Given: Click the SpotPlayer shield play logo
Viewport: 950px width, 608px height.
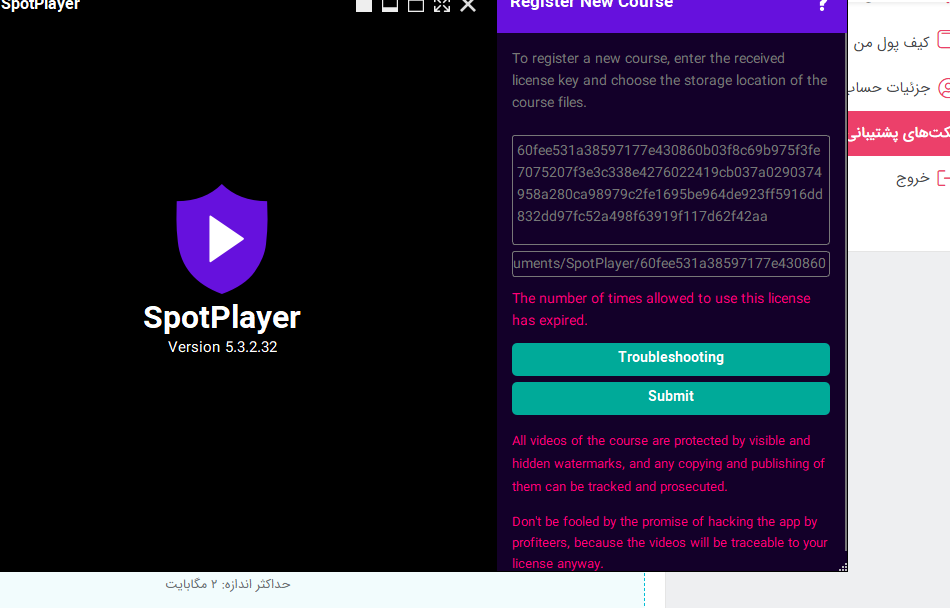Looking at the screenshot, I should coord(222,238).
